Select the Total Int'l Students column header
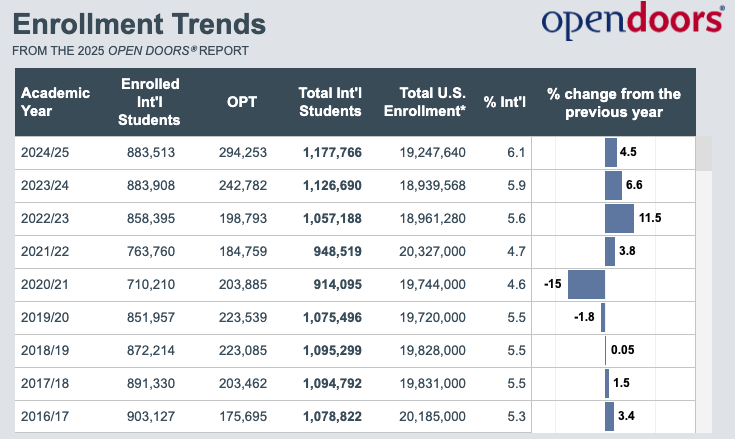 click(x=330, y=102)
